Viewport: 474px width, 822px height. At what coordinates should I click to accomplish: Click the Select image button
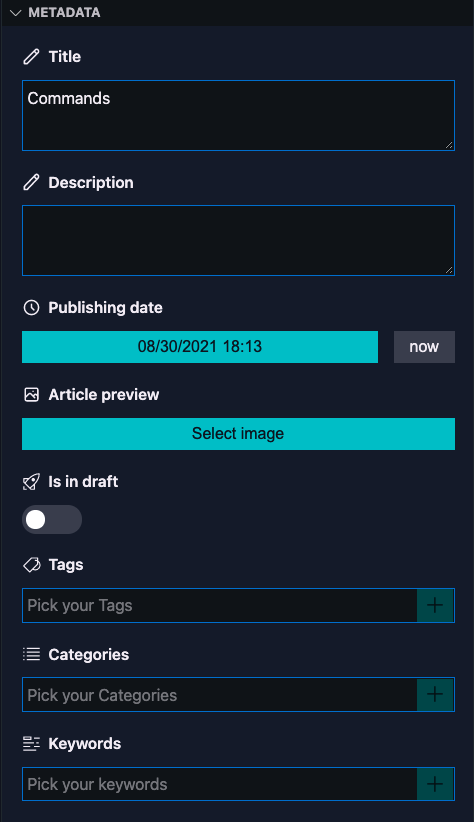(238, 434)
